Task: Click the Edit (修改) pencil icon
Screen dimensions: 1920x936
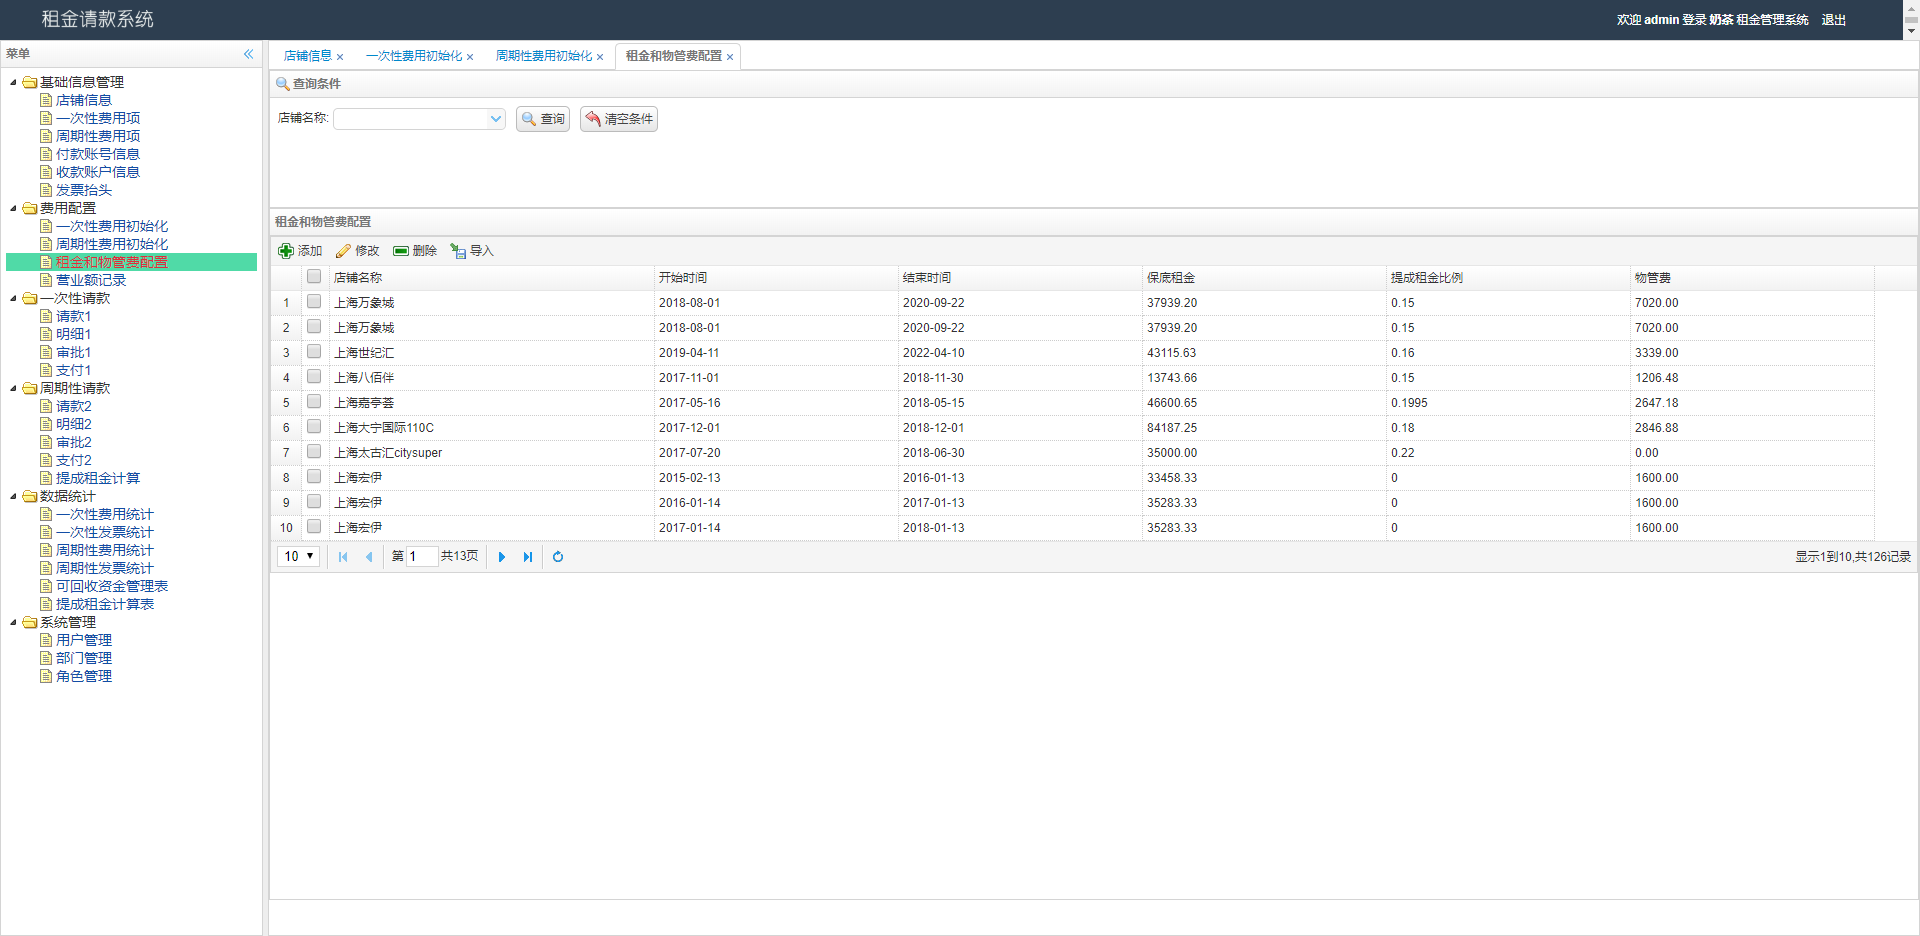Action: point(343,251)
